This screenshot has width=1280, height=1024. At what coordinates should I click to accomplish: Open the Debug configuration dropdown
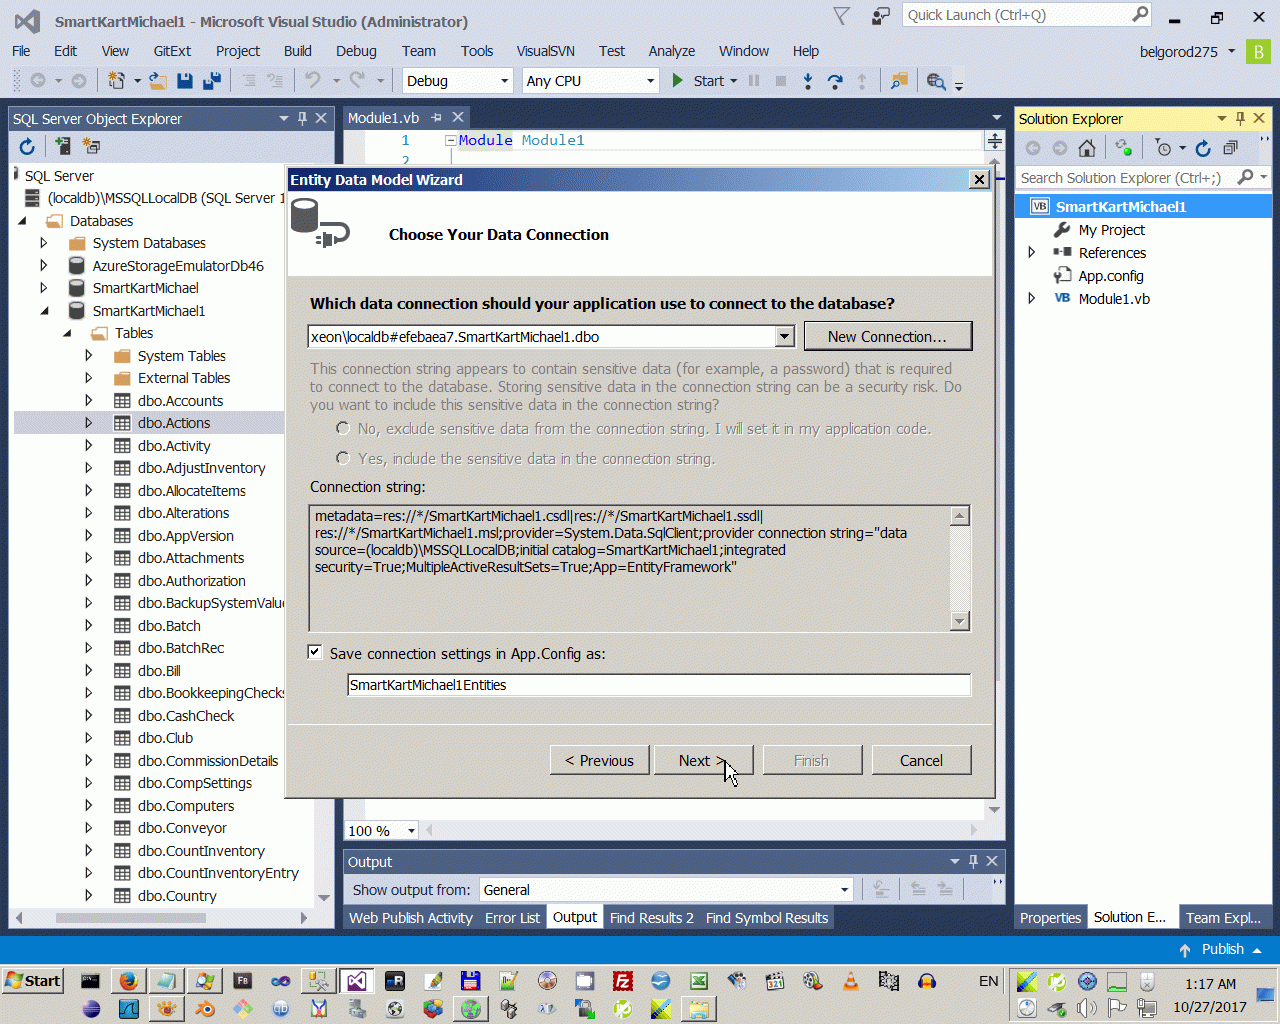(x=504, y=81)
